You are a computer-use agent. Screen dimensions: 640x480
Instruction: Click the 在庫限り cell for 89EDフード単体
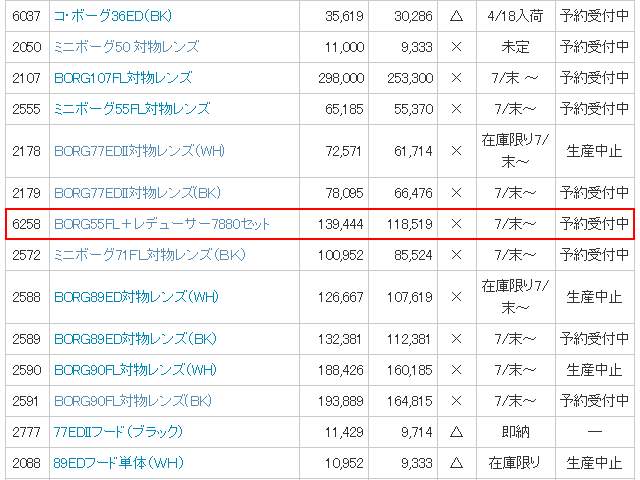[x=515, y=463]
